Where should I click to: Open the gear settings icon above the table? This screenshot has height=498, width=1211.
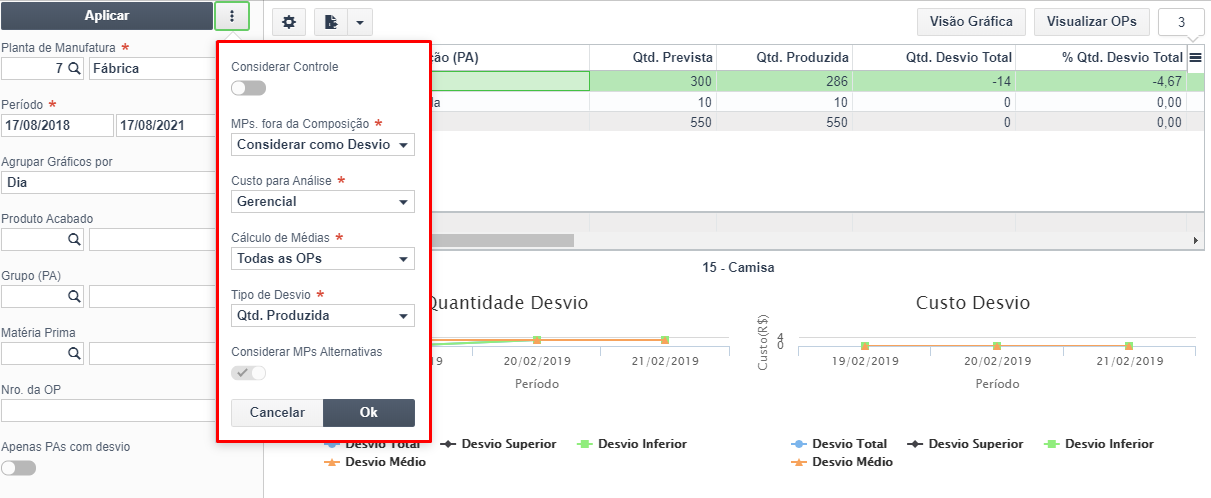(x=289, y=22)
